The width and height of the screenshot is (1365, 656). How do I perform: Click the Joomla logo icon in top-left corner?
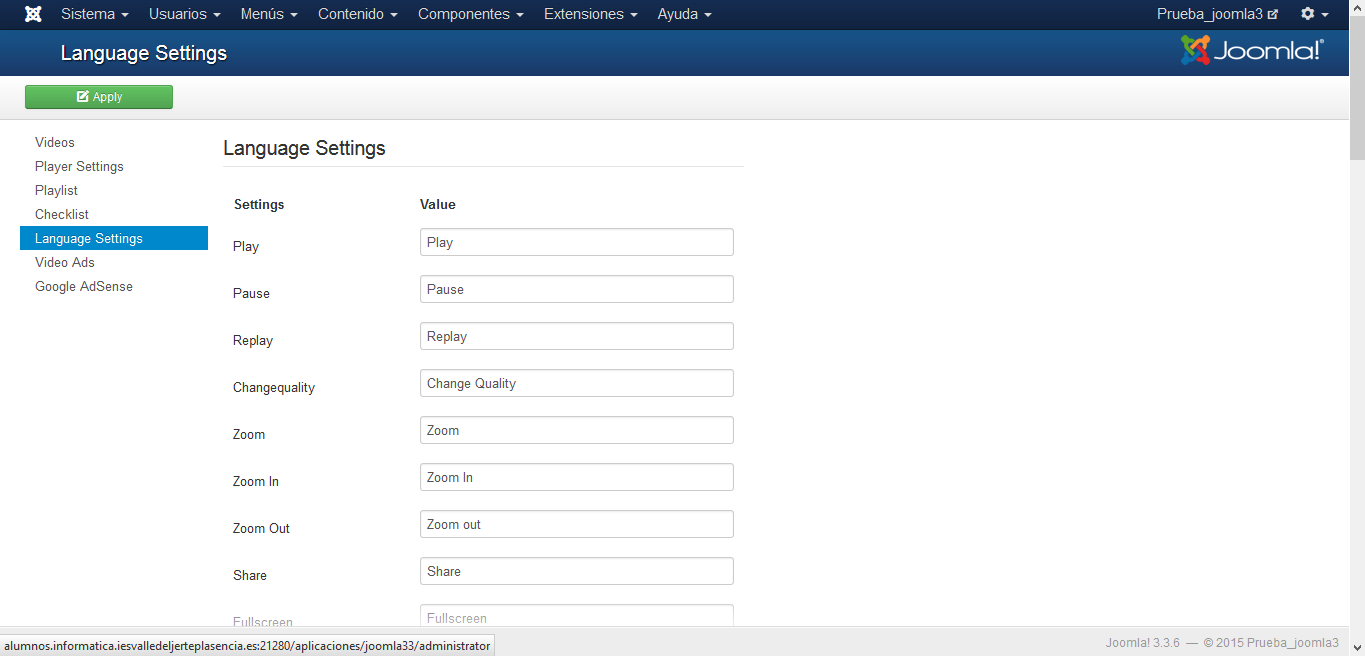coord(33,14)
